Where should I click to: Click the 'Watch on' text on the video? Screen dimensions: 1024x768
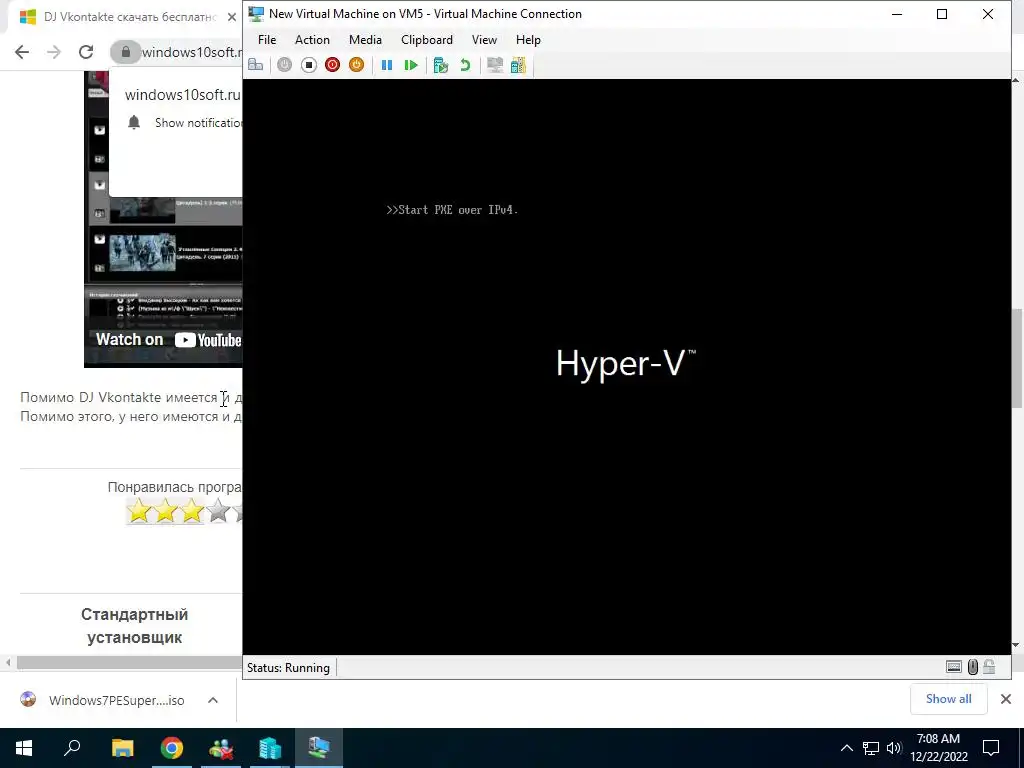tap(129, 340)
